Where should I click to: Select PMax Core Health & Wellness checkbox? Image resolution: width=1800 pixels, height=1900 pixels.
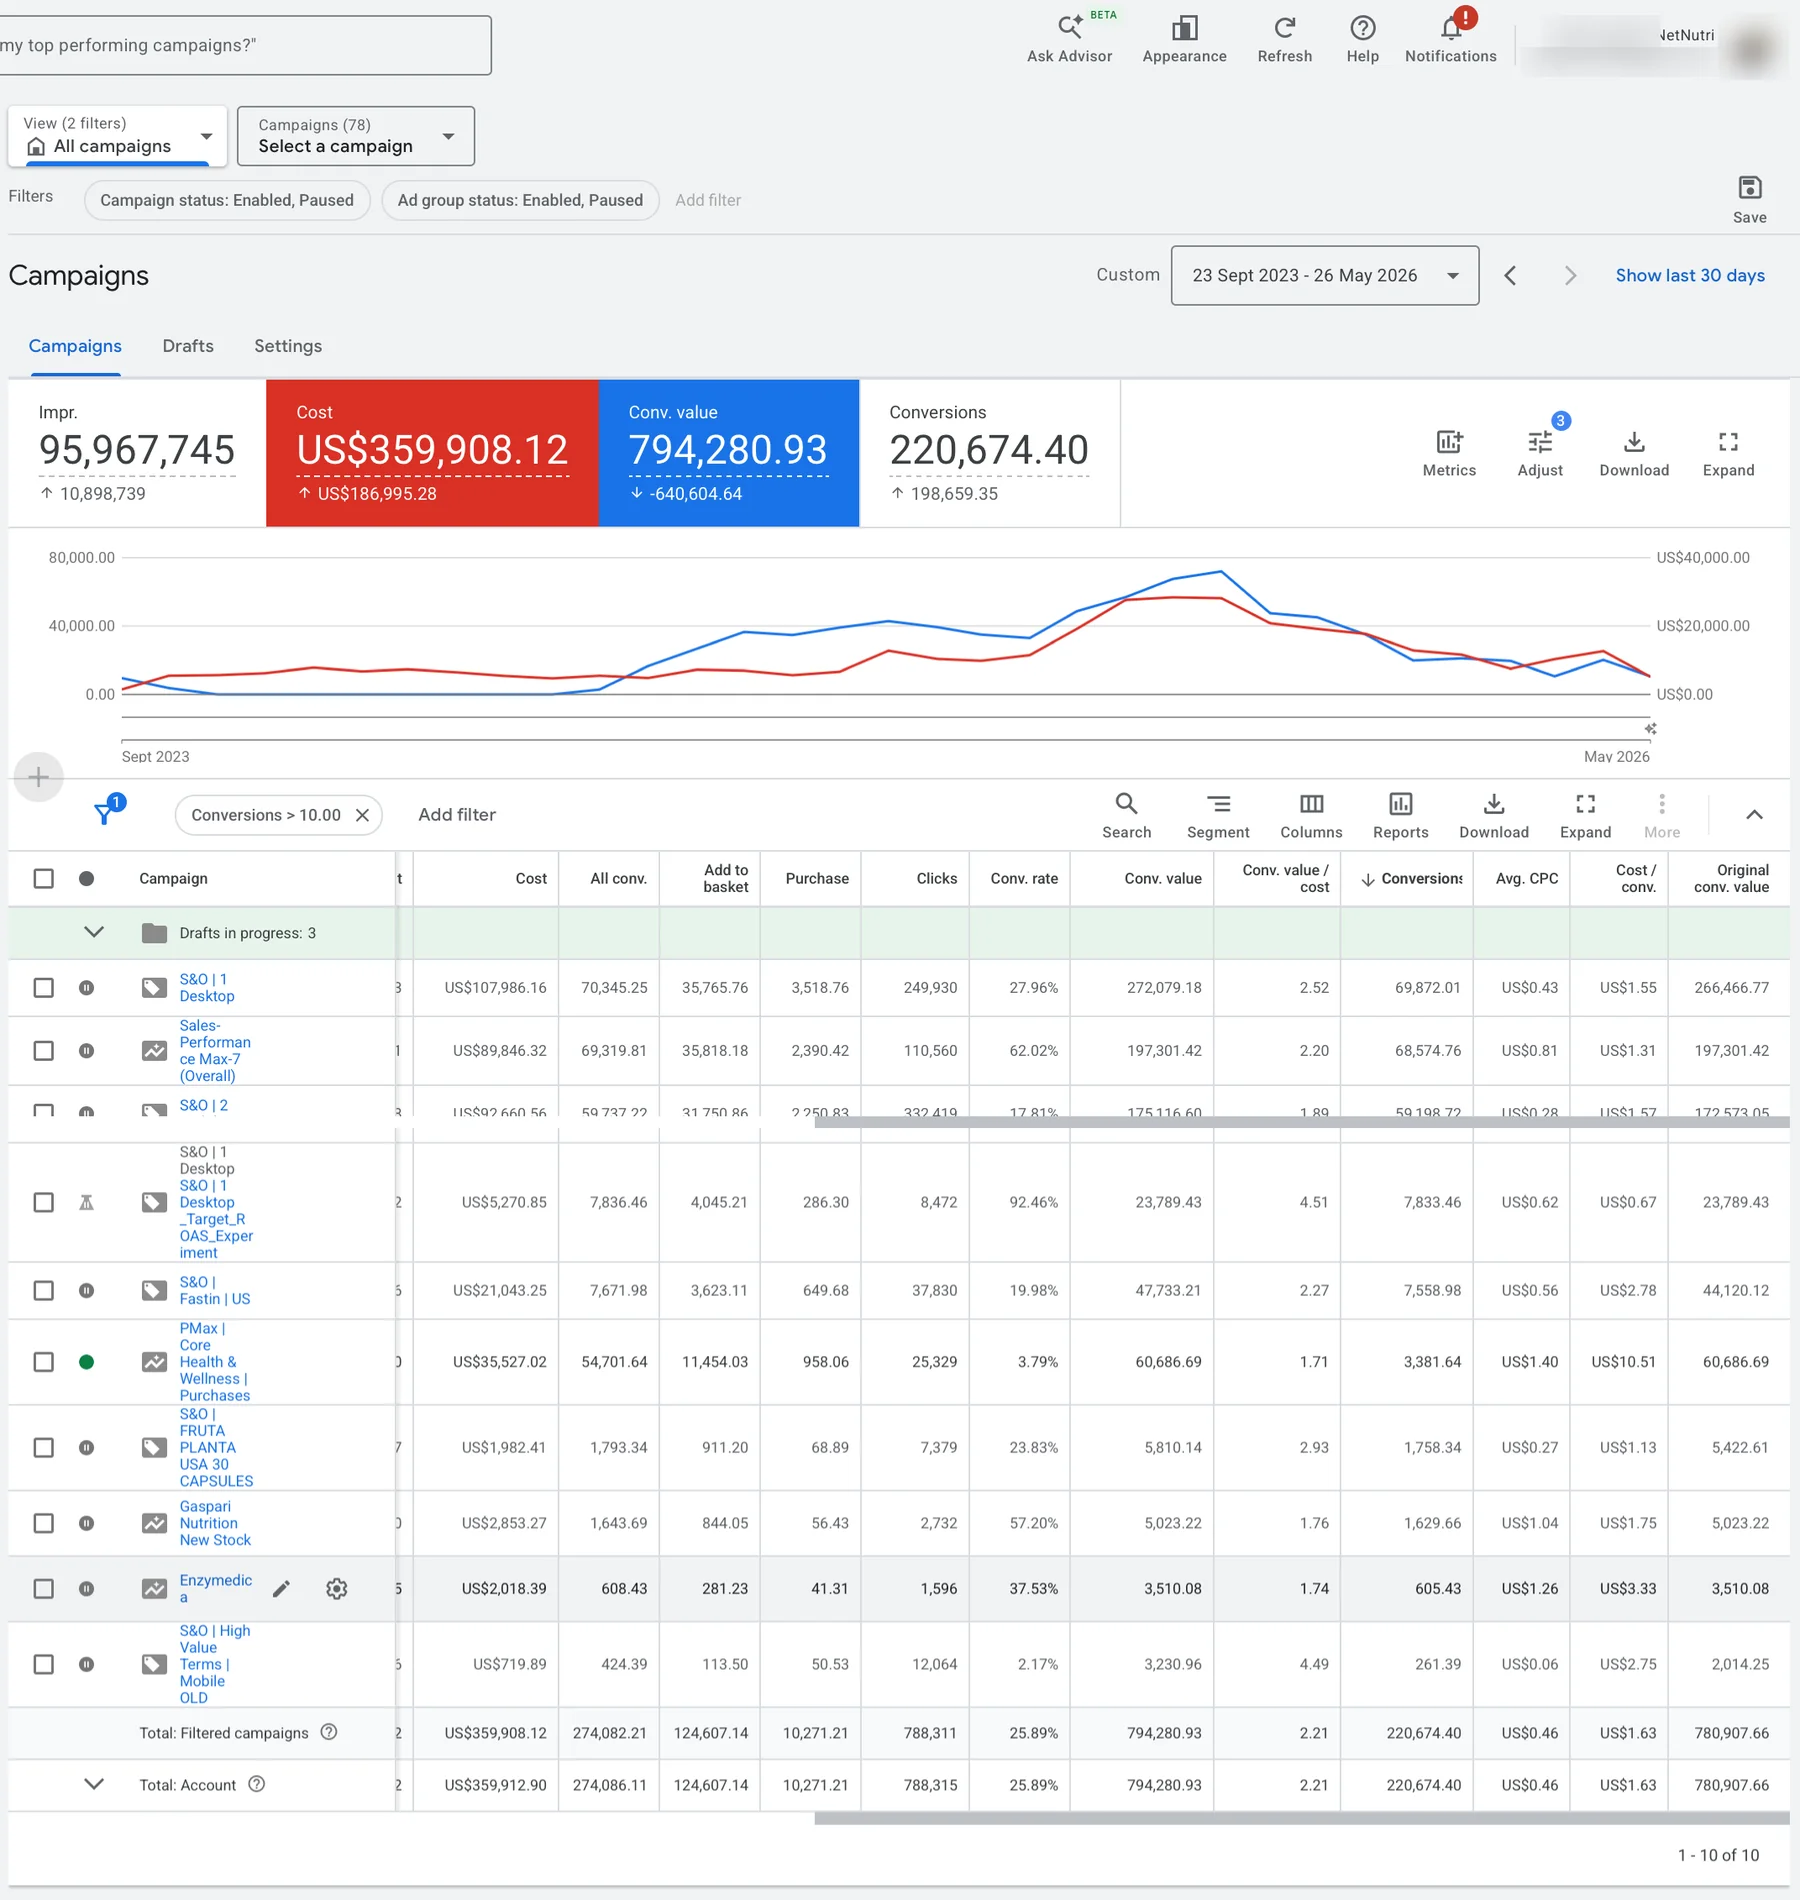(x=44, y=1362)
